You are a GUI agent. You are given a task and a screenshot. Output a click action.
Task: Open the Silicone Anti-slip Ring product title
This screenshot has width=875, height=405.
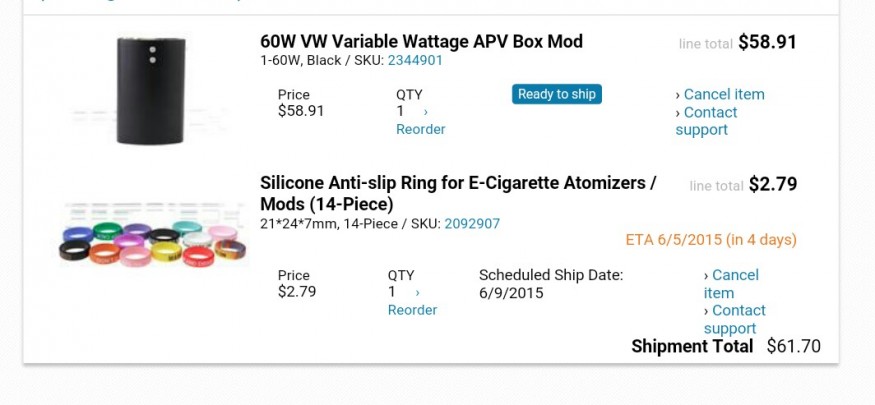[458, 193]
